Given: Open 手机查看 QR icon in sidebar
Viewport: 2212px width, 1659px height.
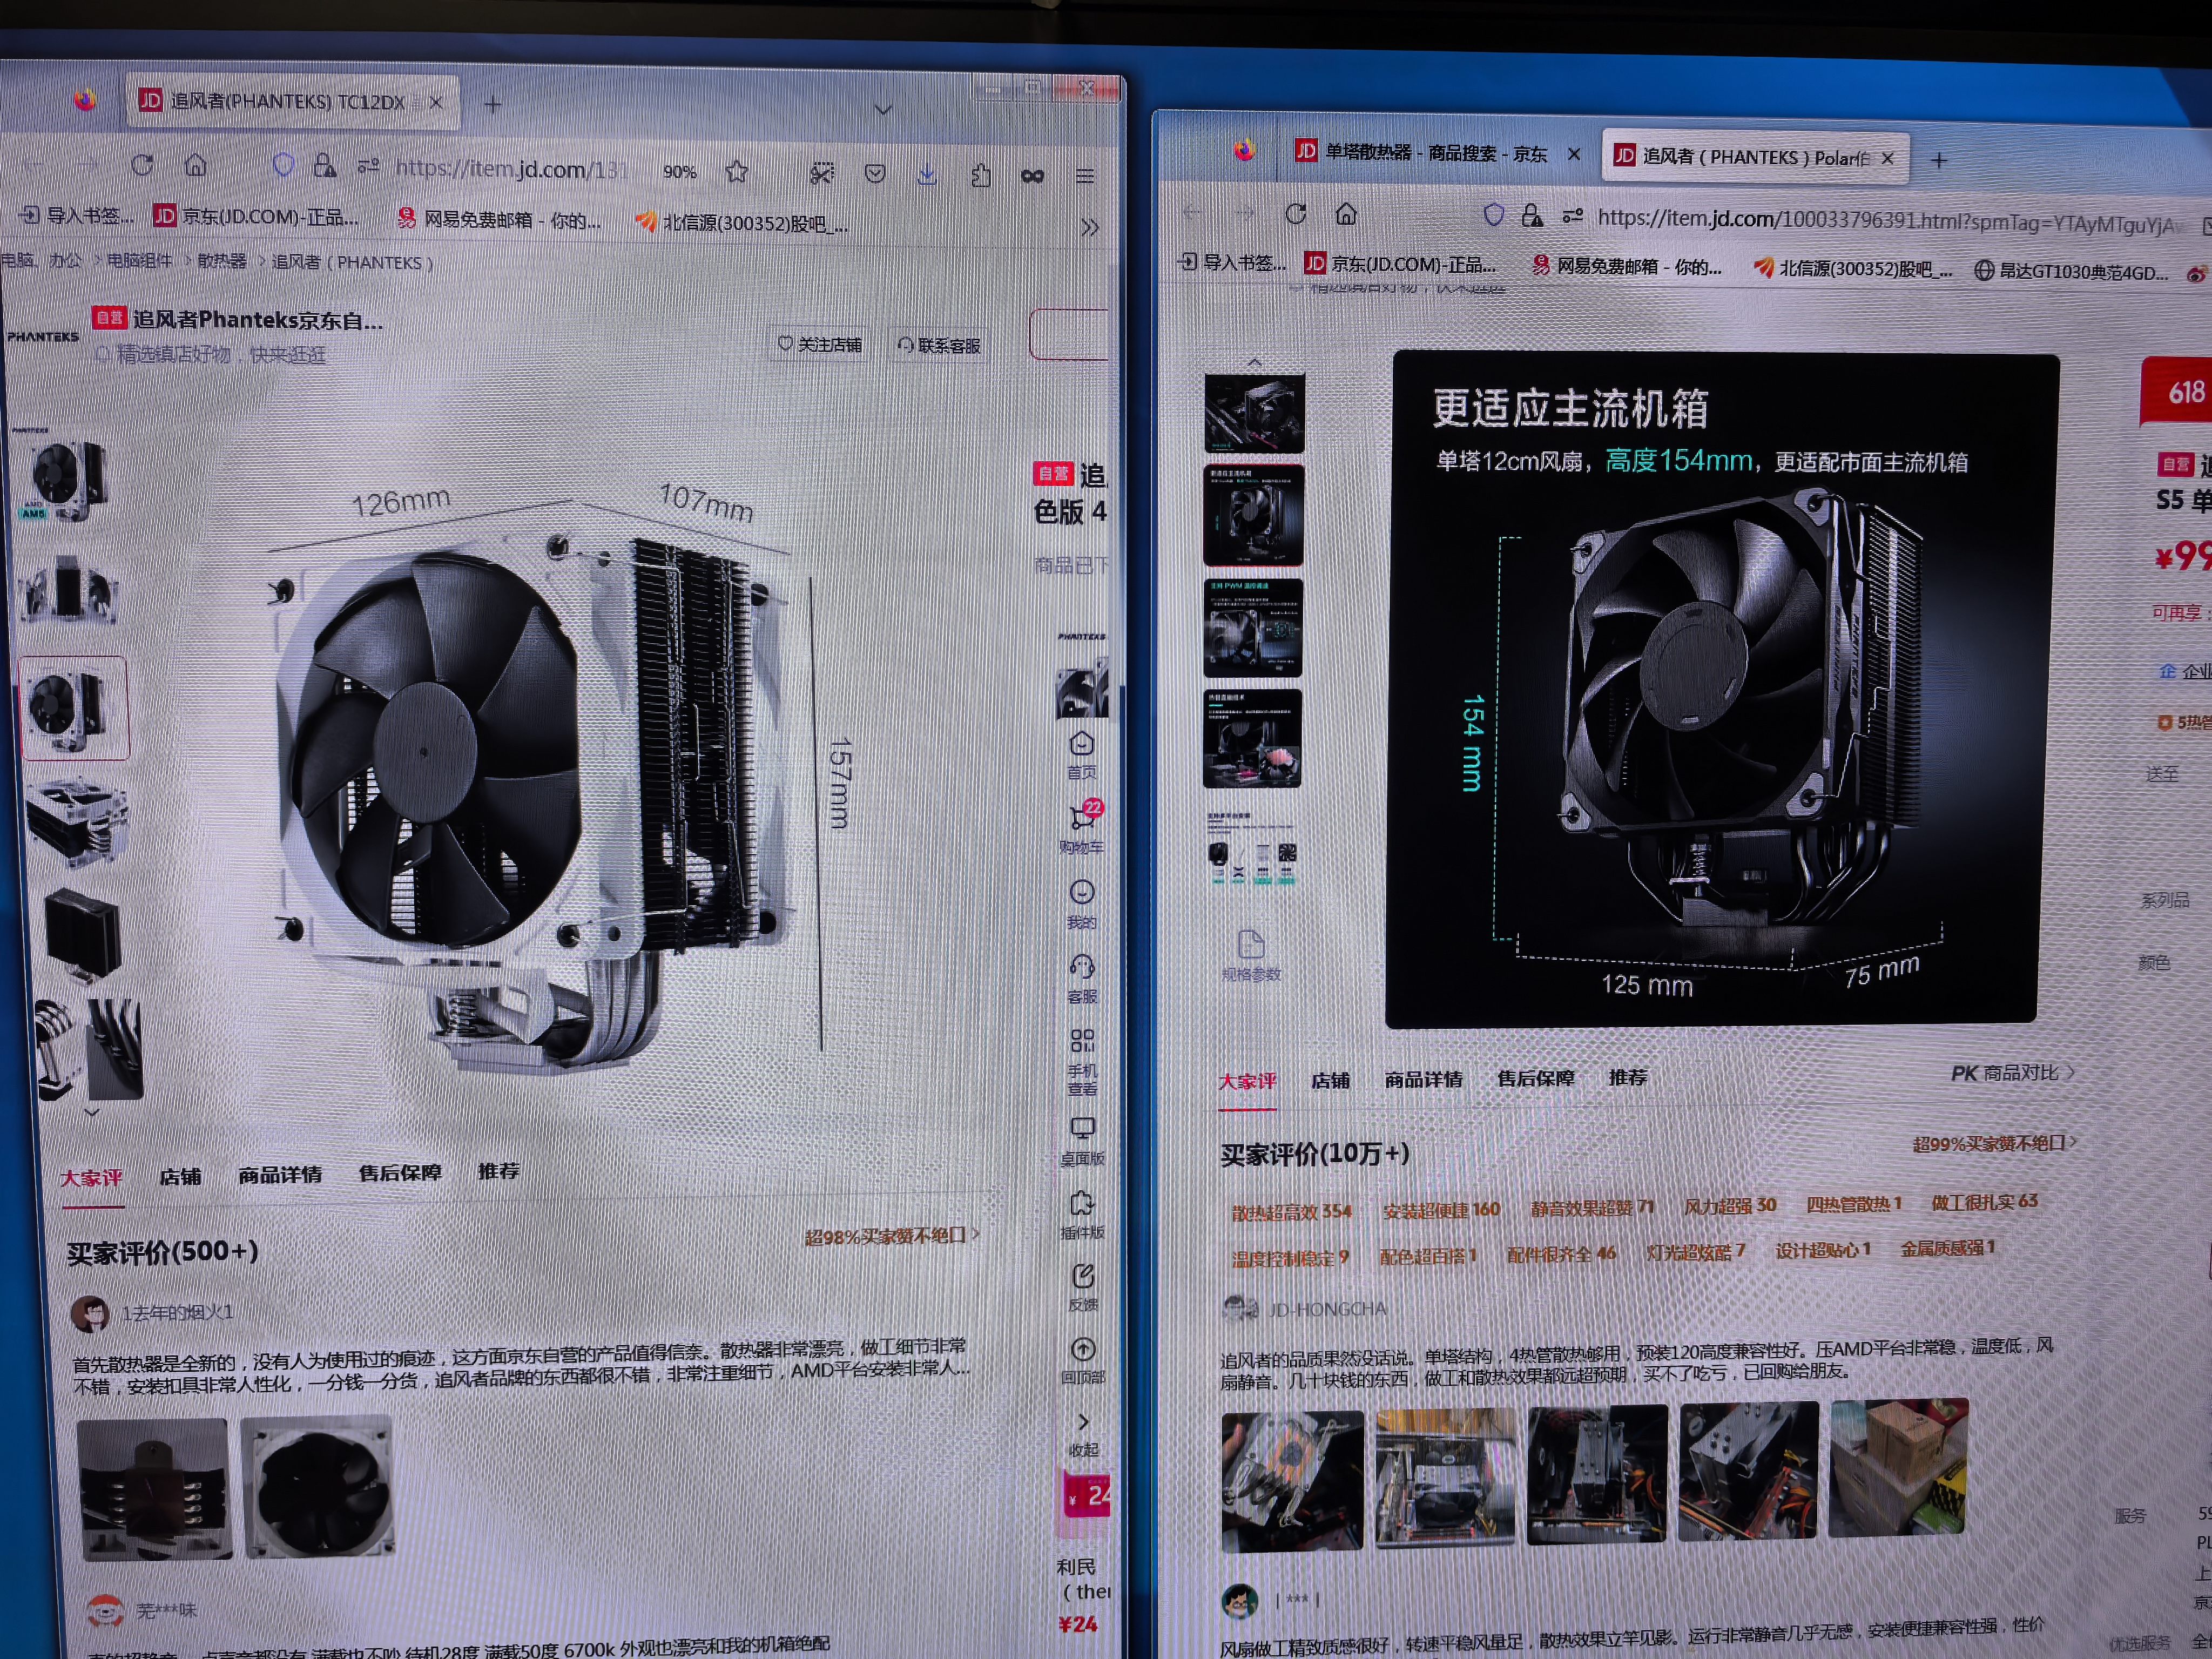Looking at the screenshot, I should pos(1082,1062).
